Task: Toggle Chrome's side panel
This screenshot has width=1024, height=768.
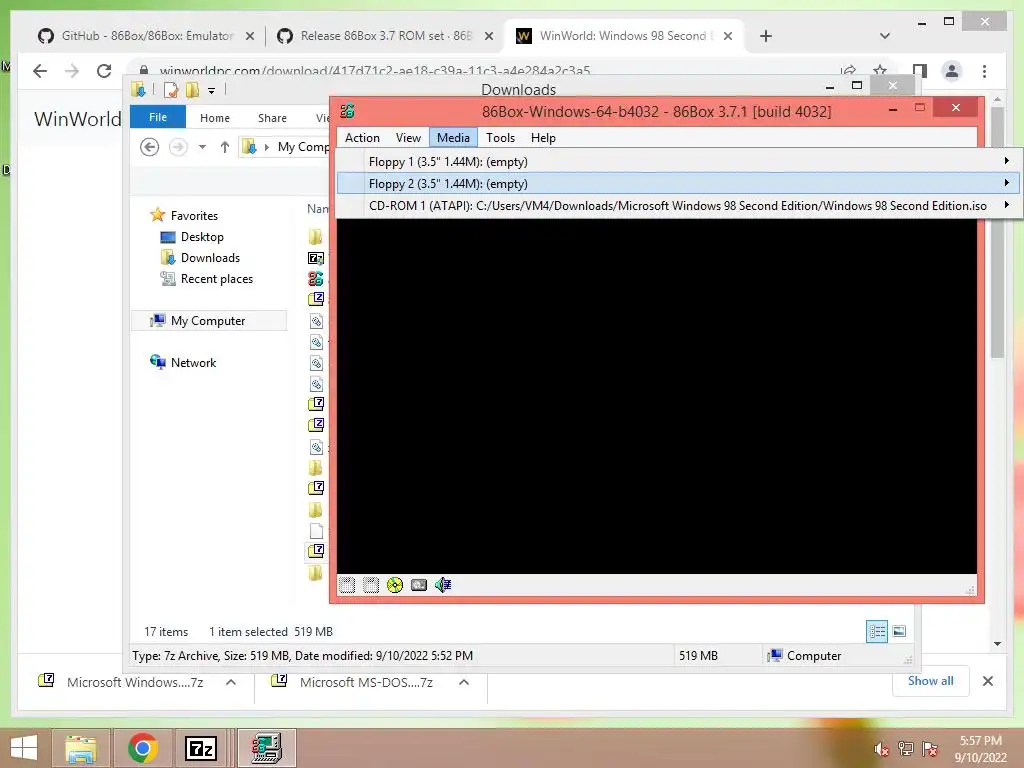Action: coord(920,71)
